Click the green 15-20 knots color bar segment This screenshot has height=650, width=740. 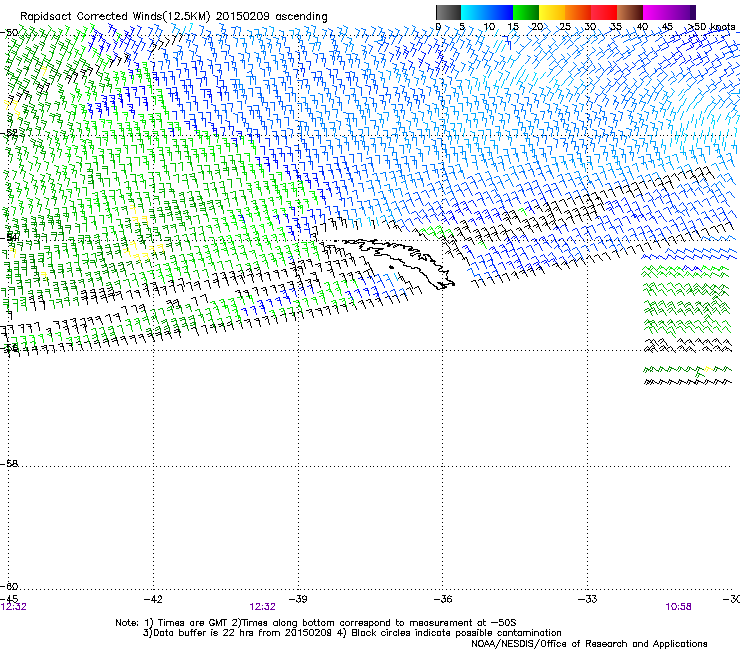(x=526, y=12)
